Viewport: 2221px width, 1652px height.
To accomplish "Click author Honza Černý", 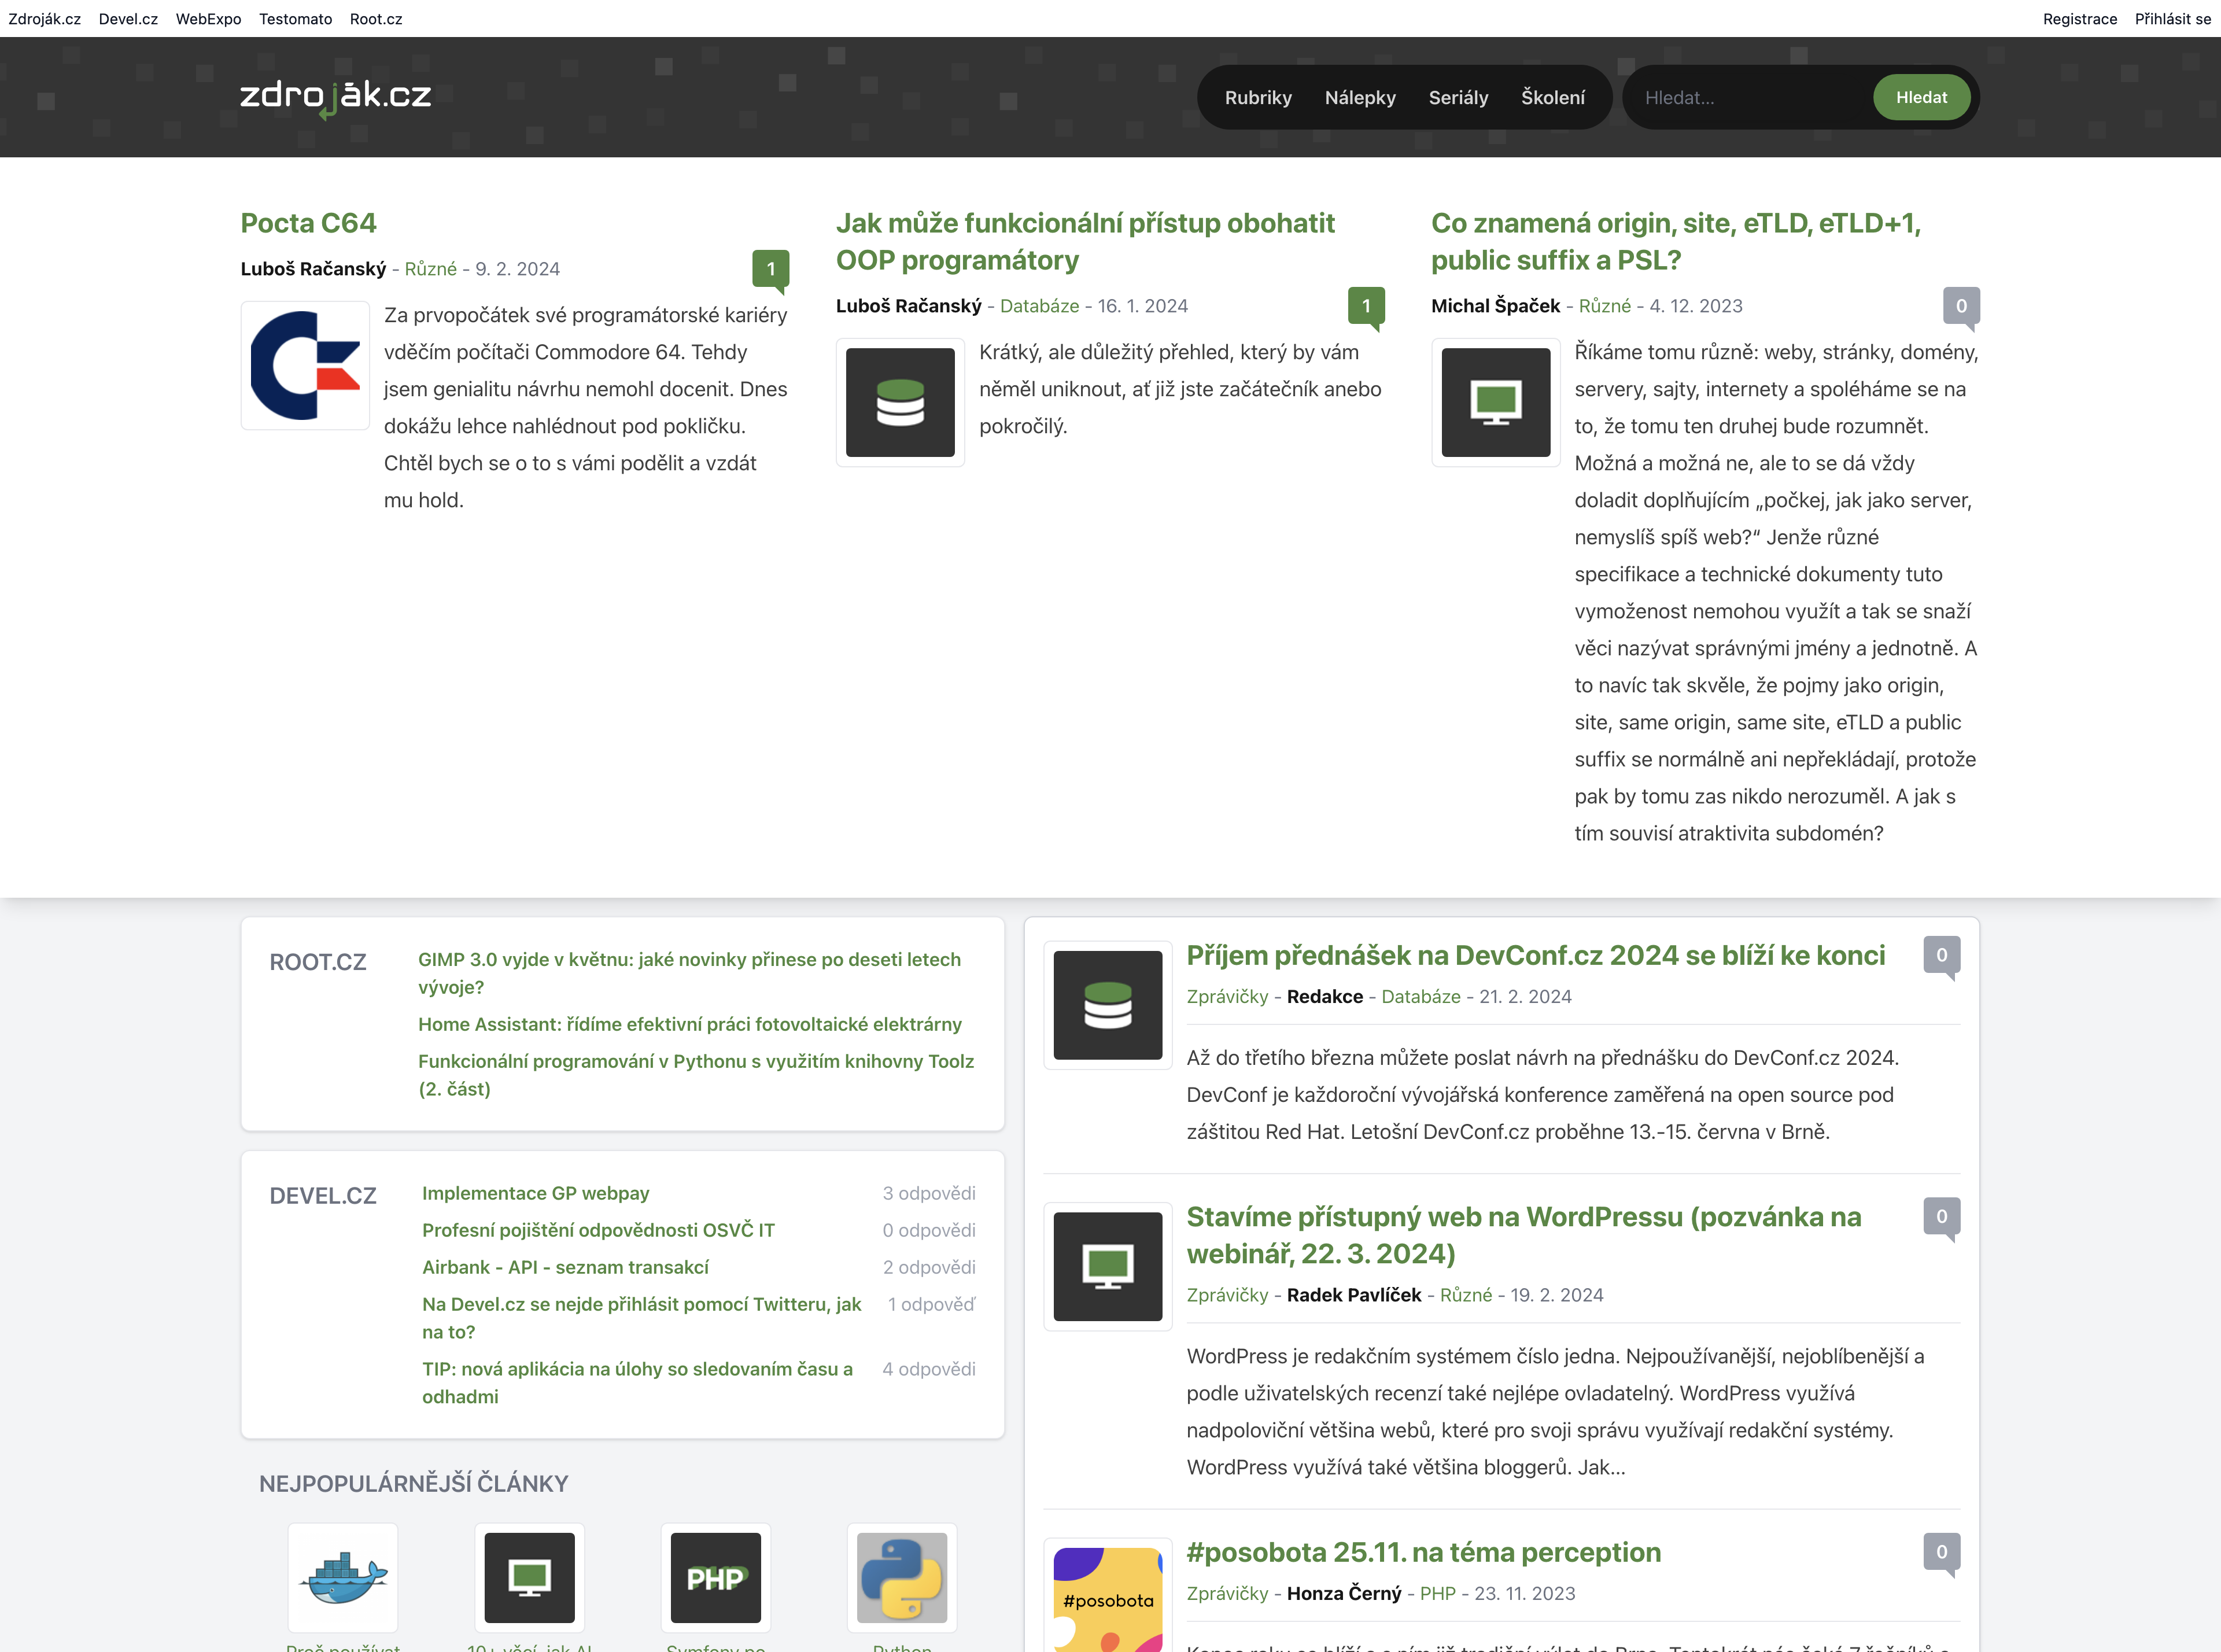I will (1344, 1594).
